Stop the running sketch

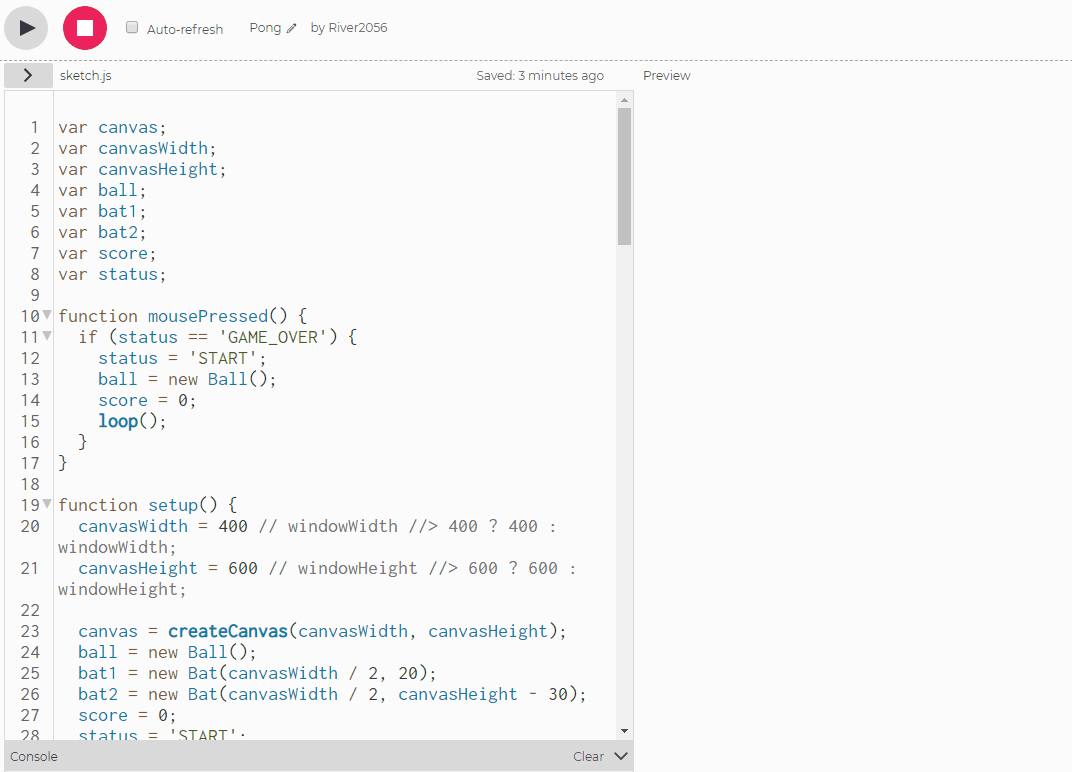click(x=85, y=28)
